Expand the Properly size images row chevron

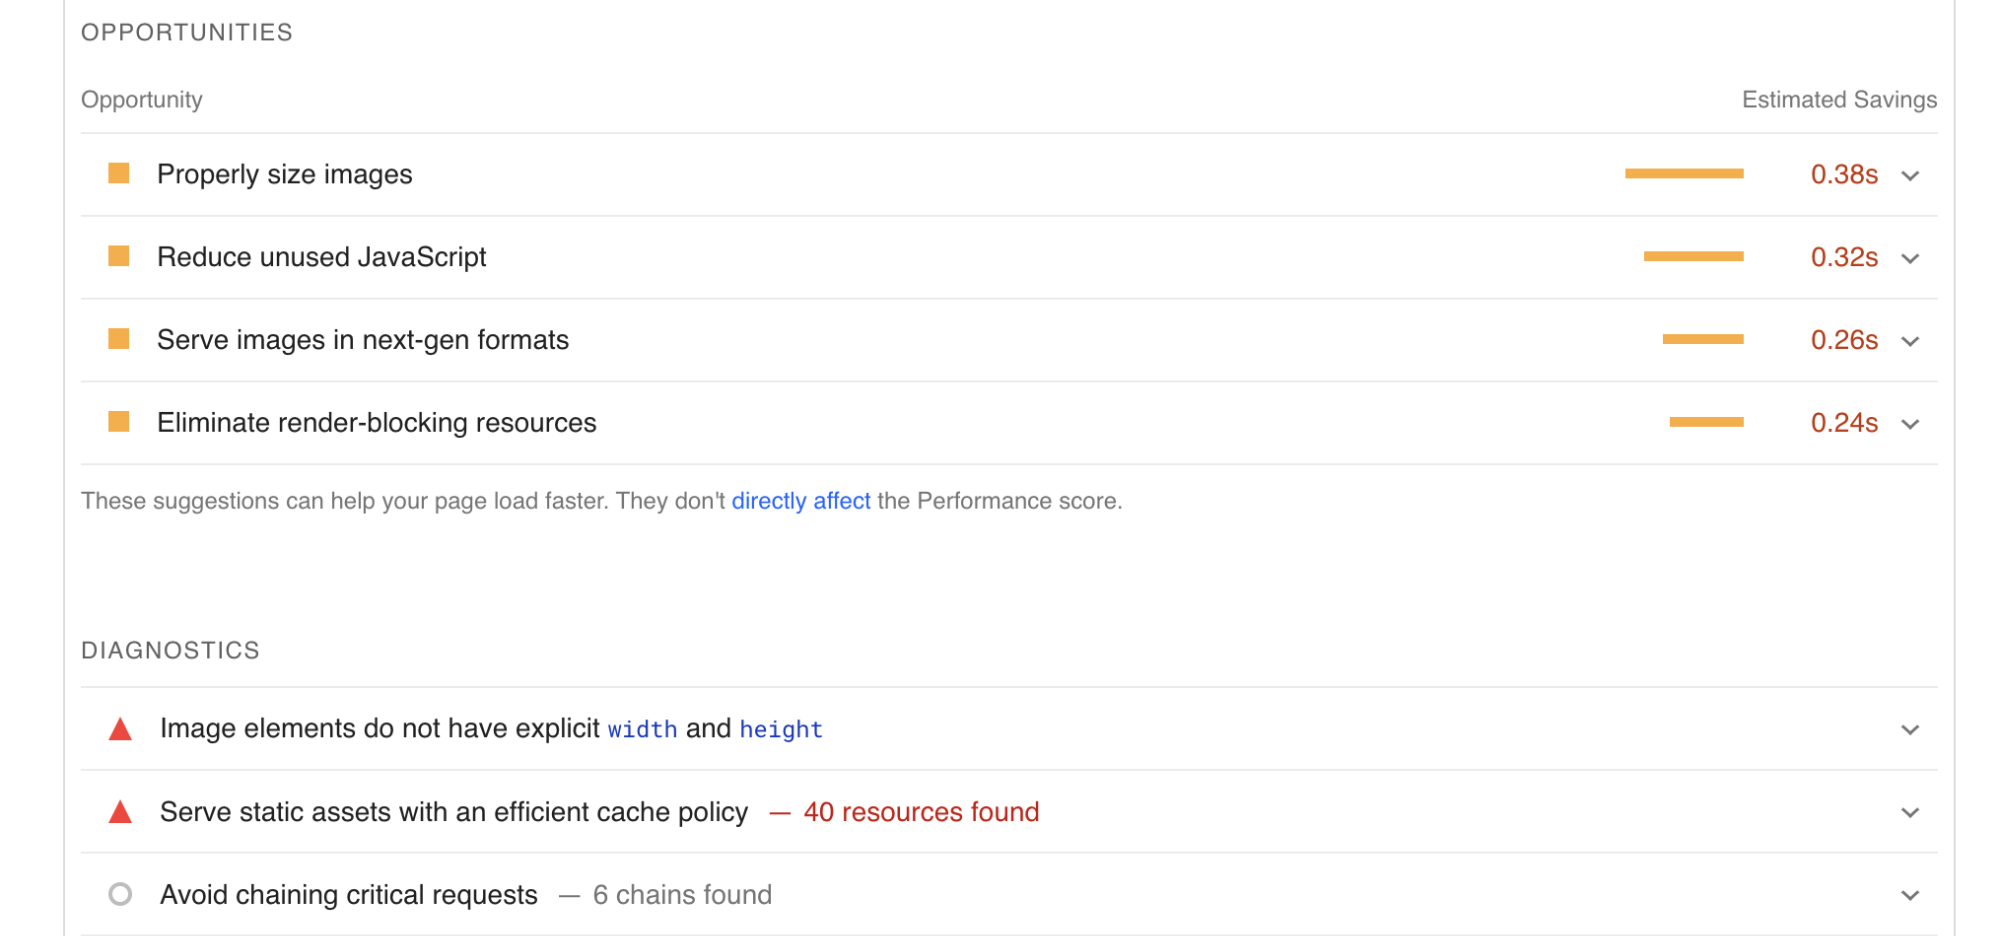pyautogui.click(x=1910, y=176)
